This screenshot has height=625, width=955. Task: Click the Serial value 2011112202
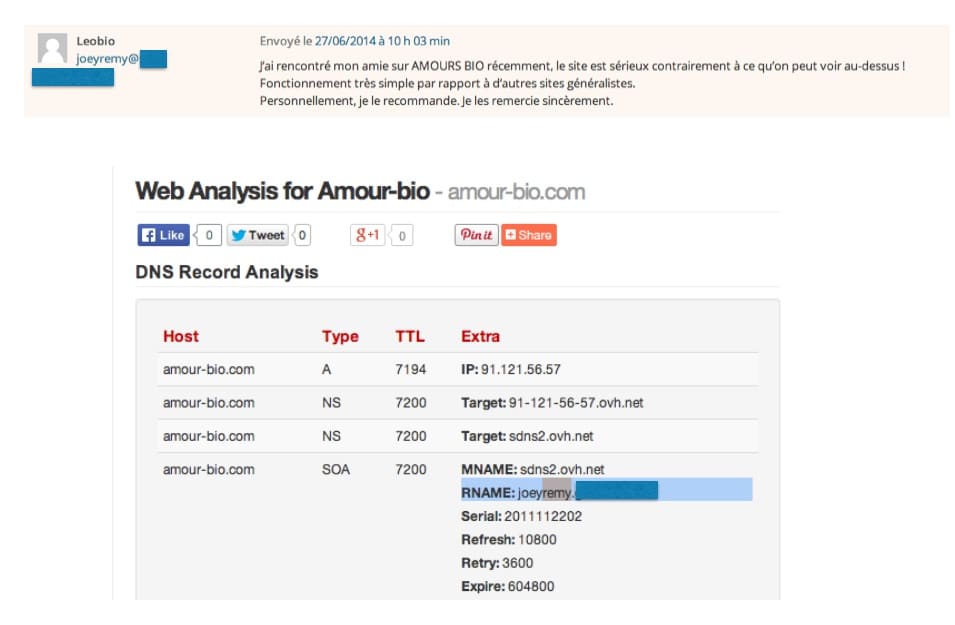click(x=543, y=517)
